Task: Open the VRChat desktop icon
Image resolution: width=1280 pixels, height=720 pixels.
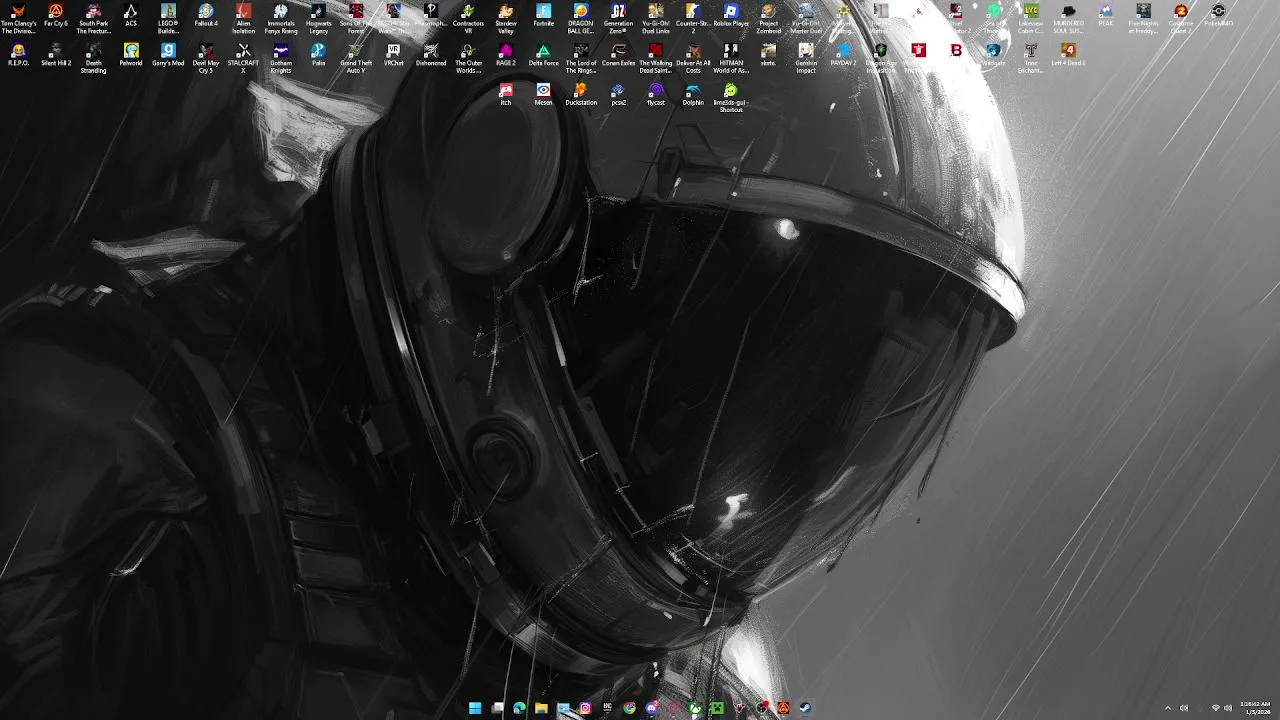Action: [393, 53]
